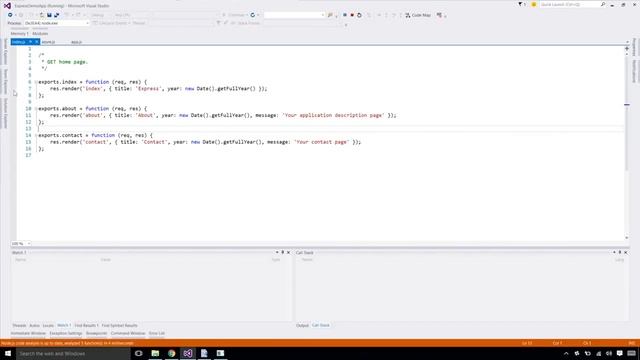This screenshot has height=360, width=640.
Task: Click the Break All icon in debug toolbar
Action: click(x=344, y=15)
